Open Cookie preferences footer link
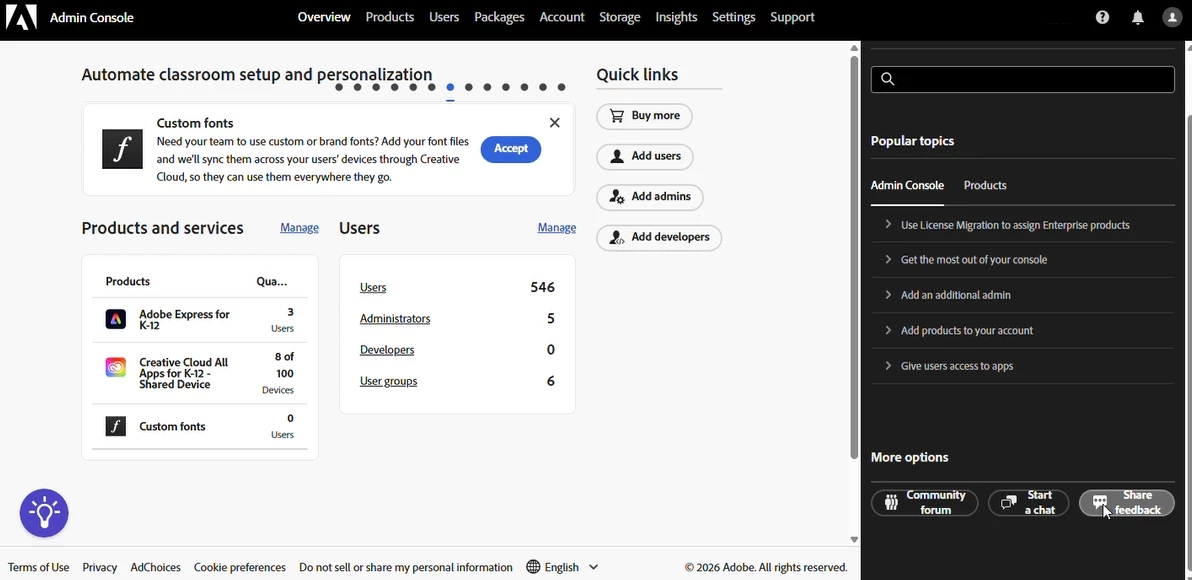This screenshot has height=580, width=1192. (x=239, y=567)
